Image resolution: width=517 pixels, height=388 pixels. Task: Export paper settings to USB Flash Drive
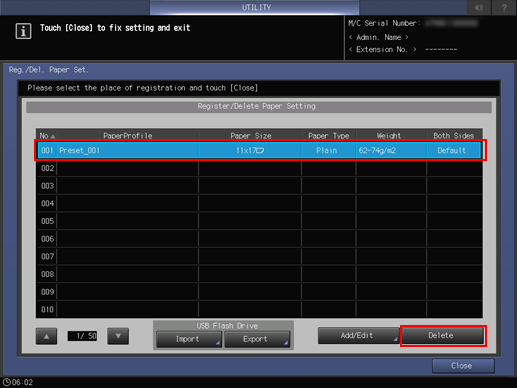257,339
